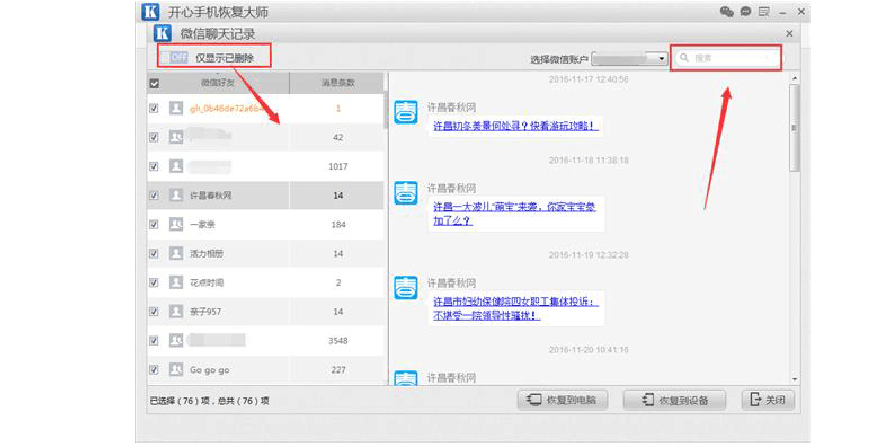893x443 pixels.
Task: Click message count 227
Action: tap(338, 370)
